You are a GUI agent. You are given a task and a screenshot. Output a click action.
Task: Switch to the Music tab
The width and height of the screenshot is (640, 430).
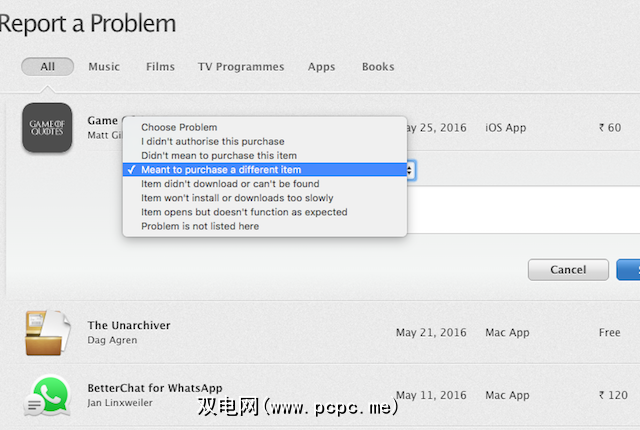104,66
